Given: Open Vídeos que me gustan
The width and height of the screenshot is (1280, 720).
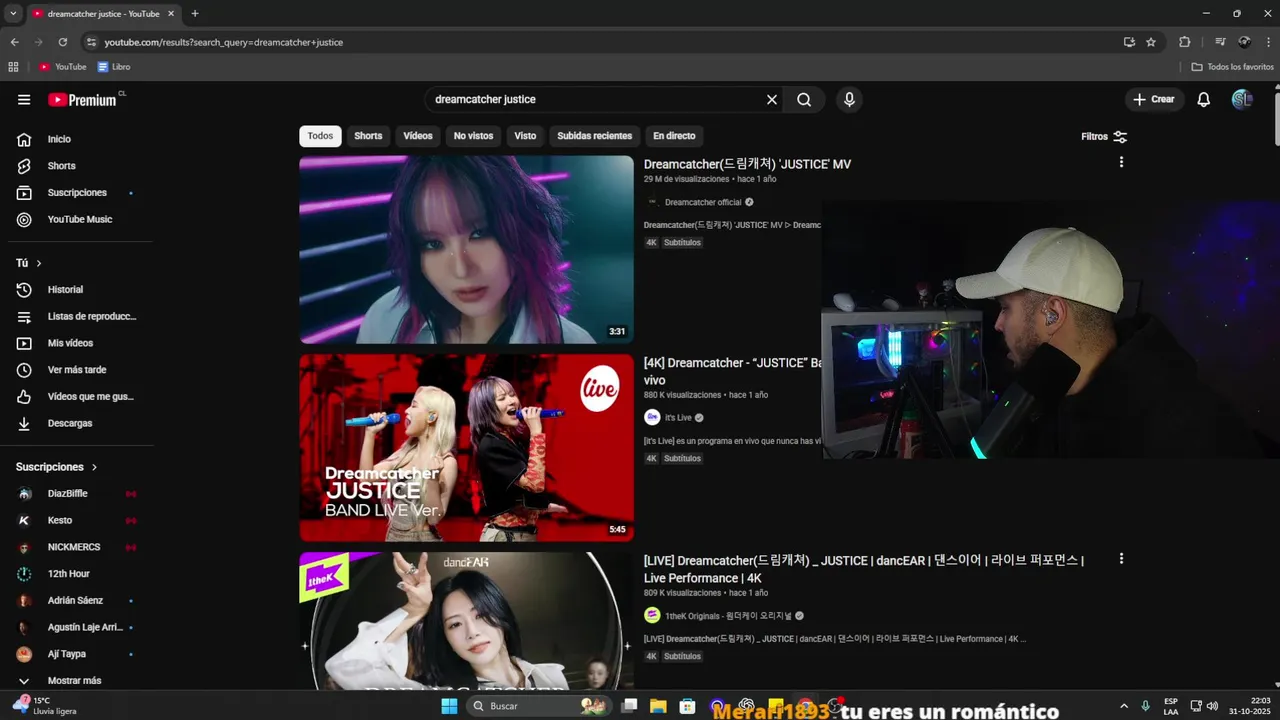Looking at the screenshot, I should tap(78, 396).
